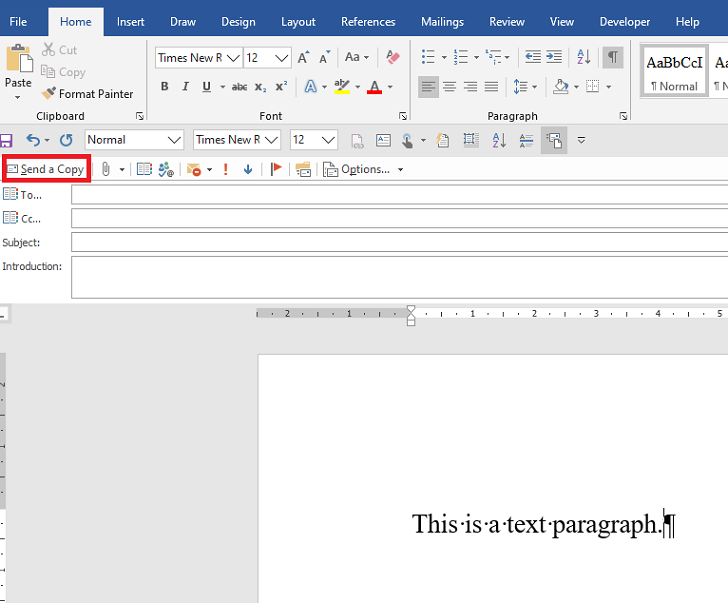Viewport: 728px width, 603px height.
Task: Toggle Underline formatting
Action: 207,87
